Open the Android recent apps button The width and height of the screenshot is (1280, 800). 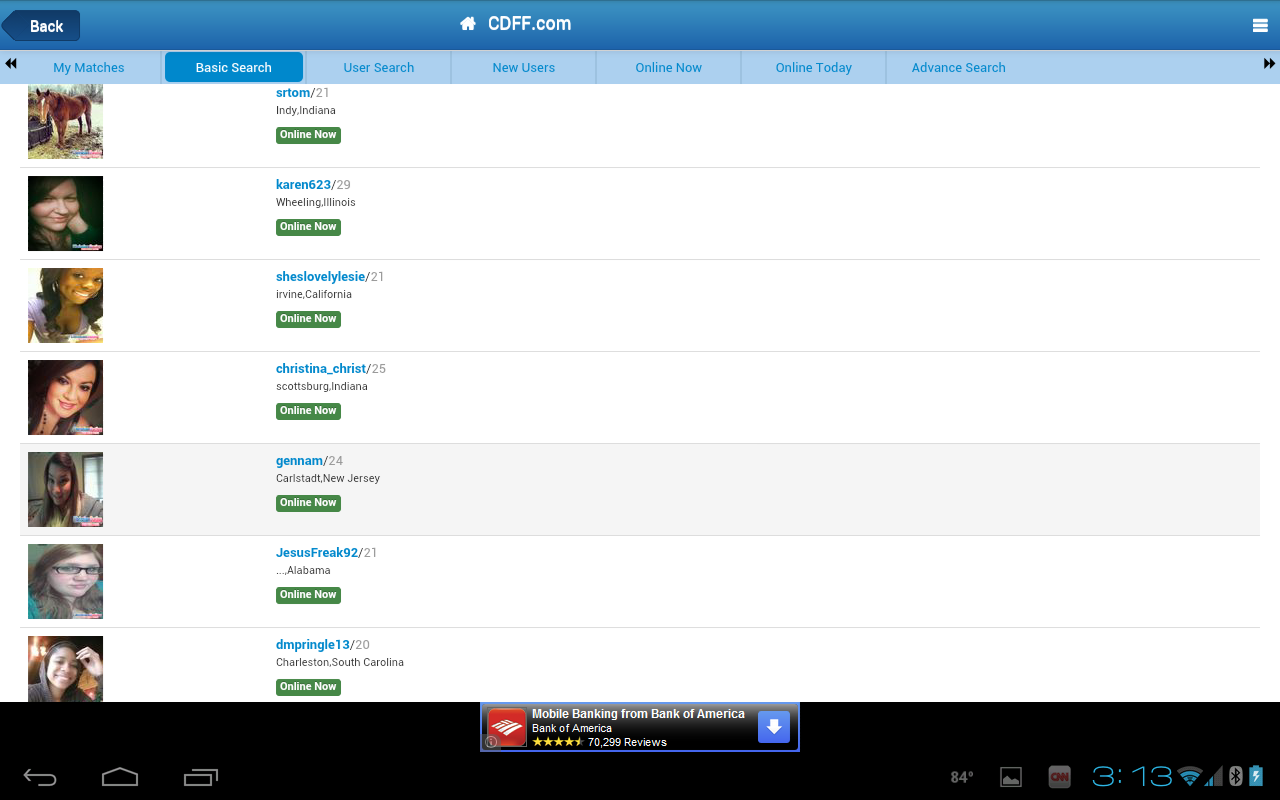coord(200,777)
